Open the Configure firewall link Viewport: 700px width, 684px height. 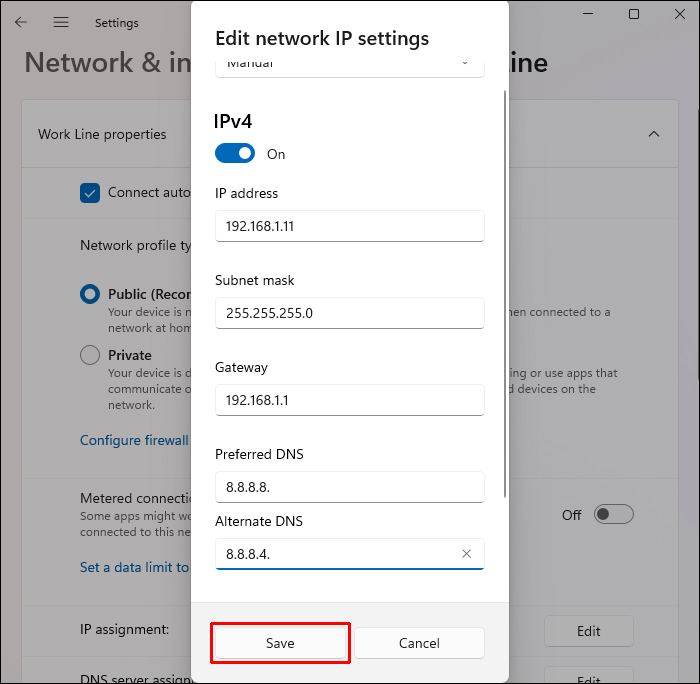coord(134,440)
